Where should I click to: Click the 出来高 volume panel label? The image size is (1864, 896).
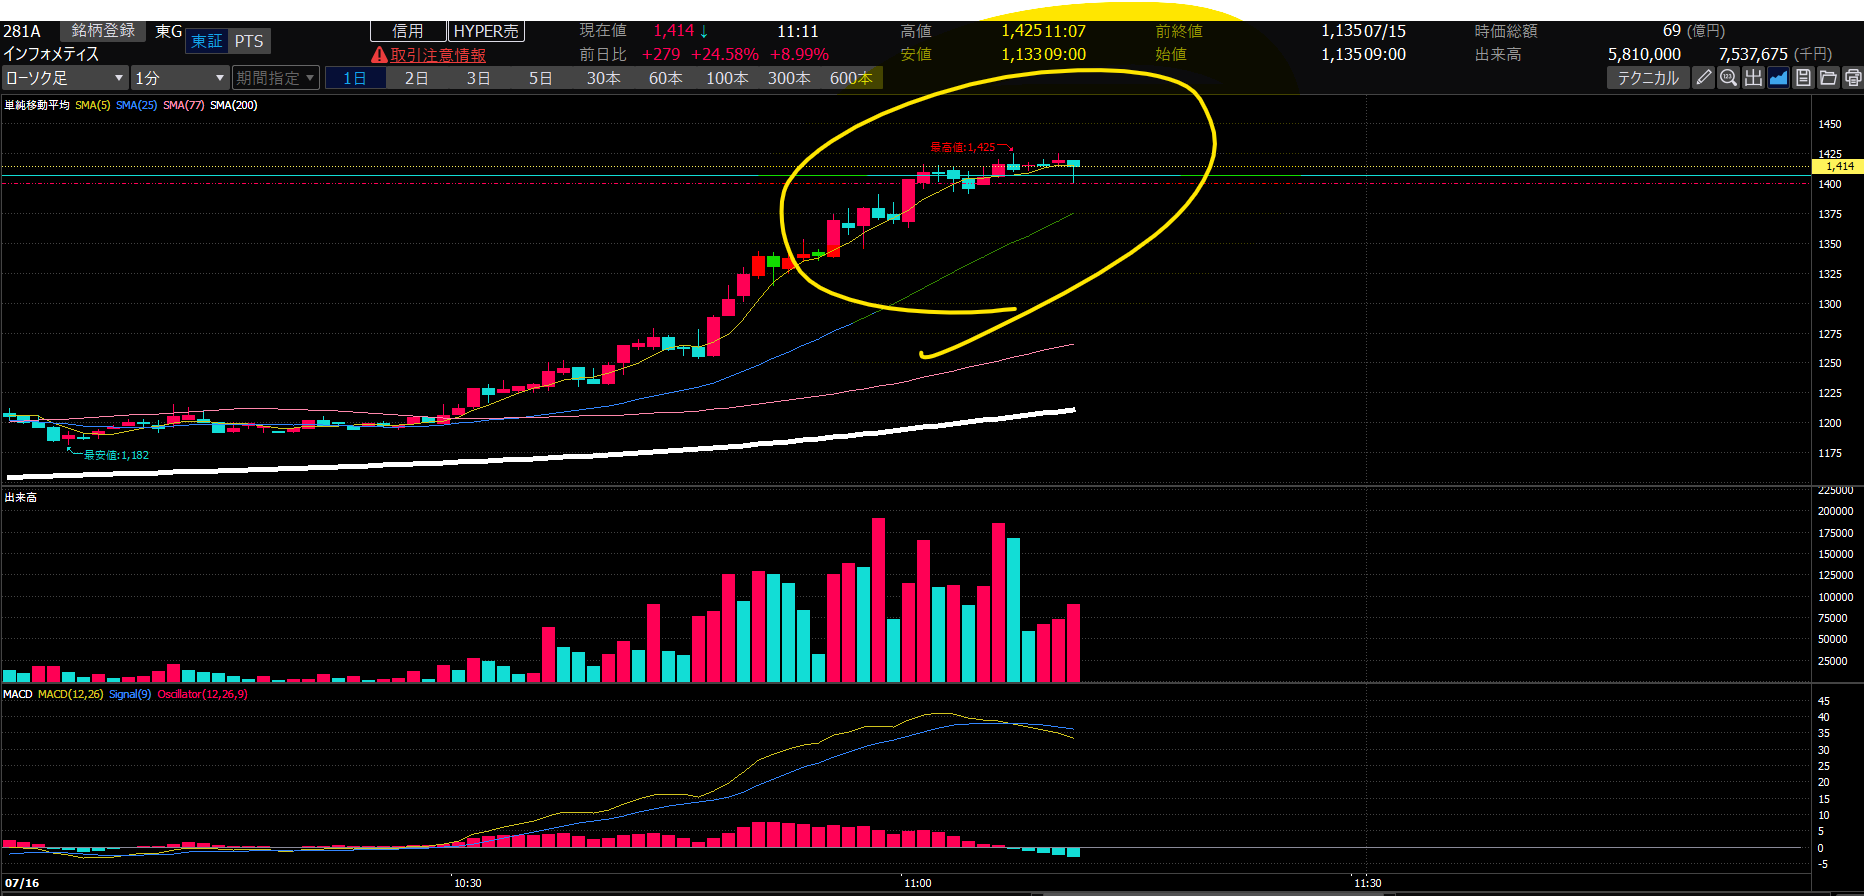pos(21,497)
